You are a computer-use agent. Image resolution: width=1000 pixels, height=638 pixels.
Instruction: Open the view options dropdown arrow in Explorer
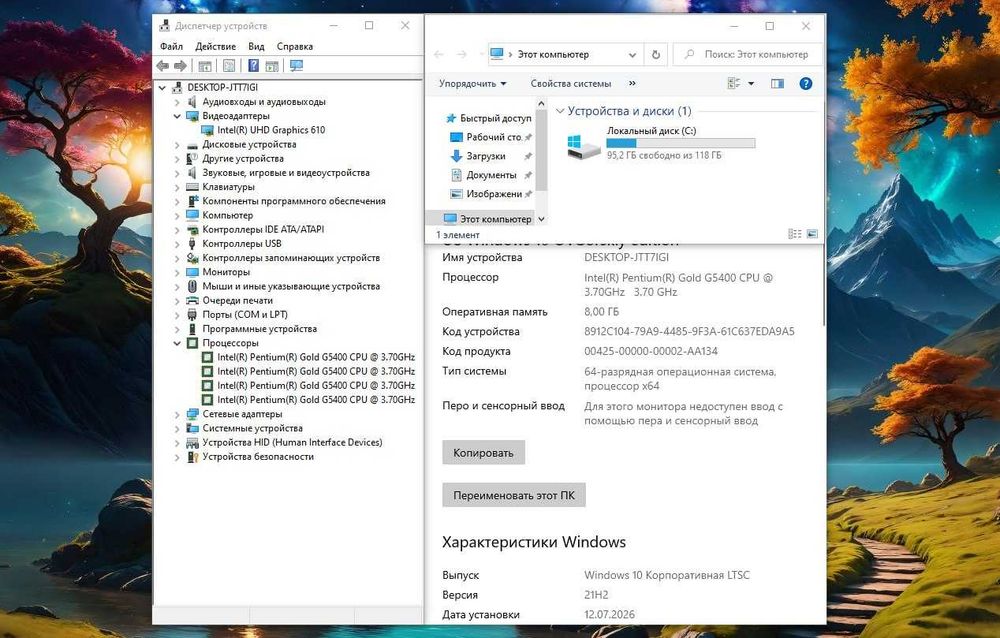(x=751, y=84)
